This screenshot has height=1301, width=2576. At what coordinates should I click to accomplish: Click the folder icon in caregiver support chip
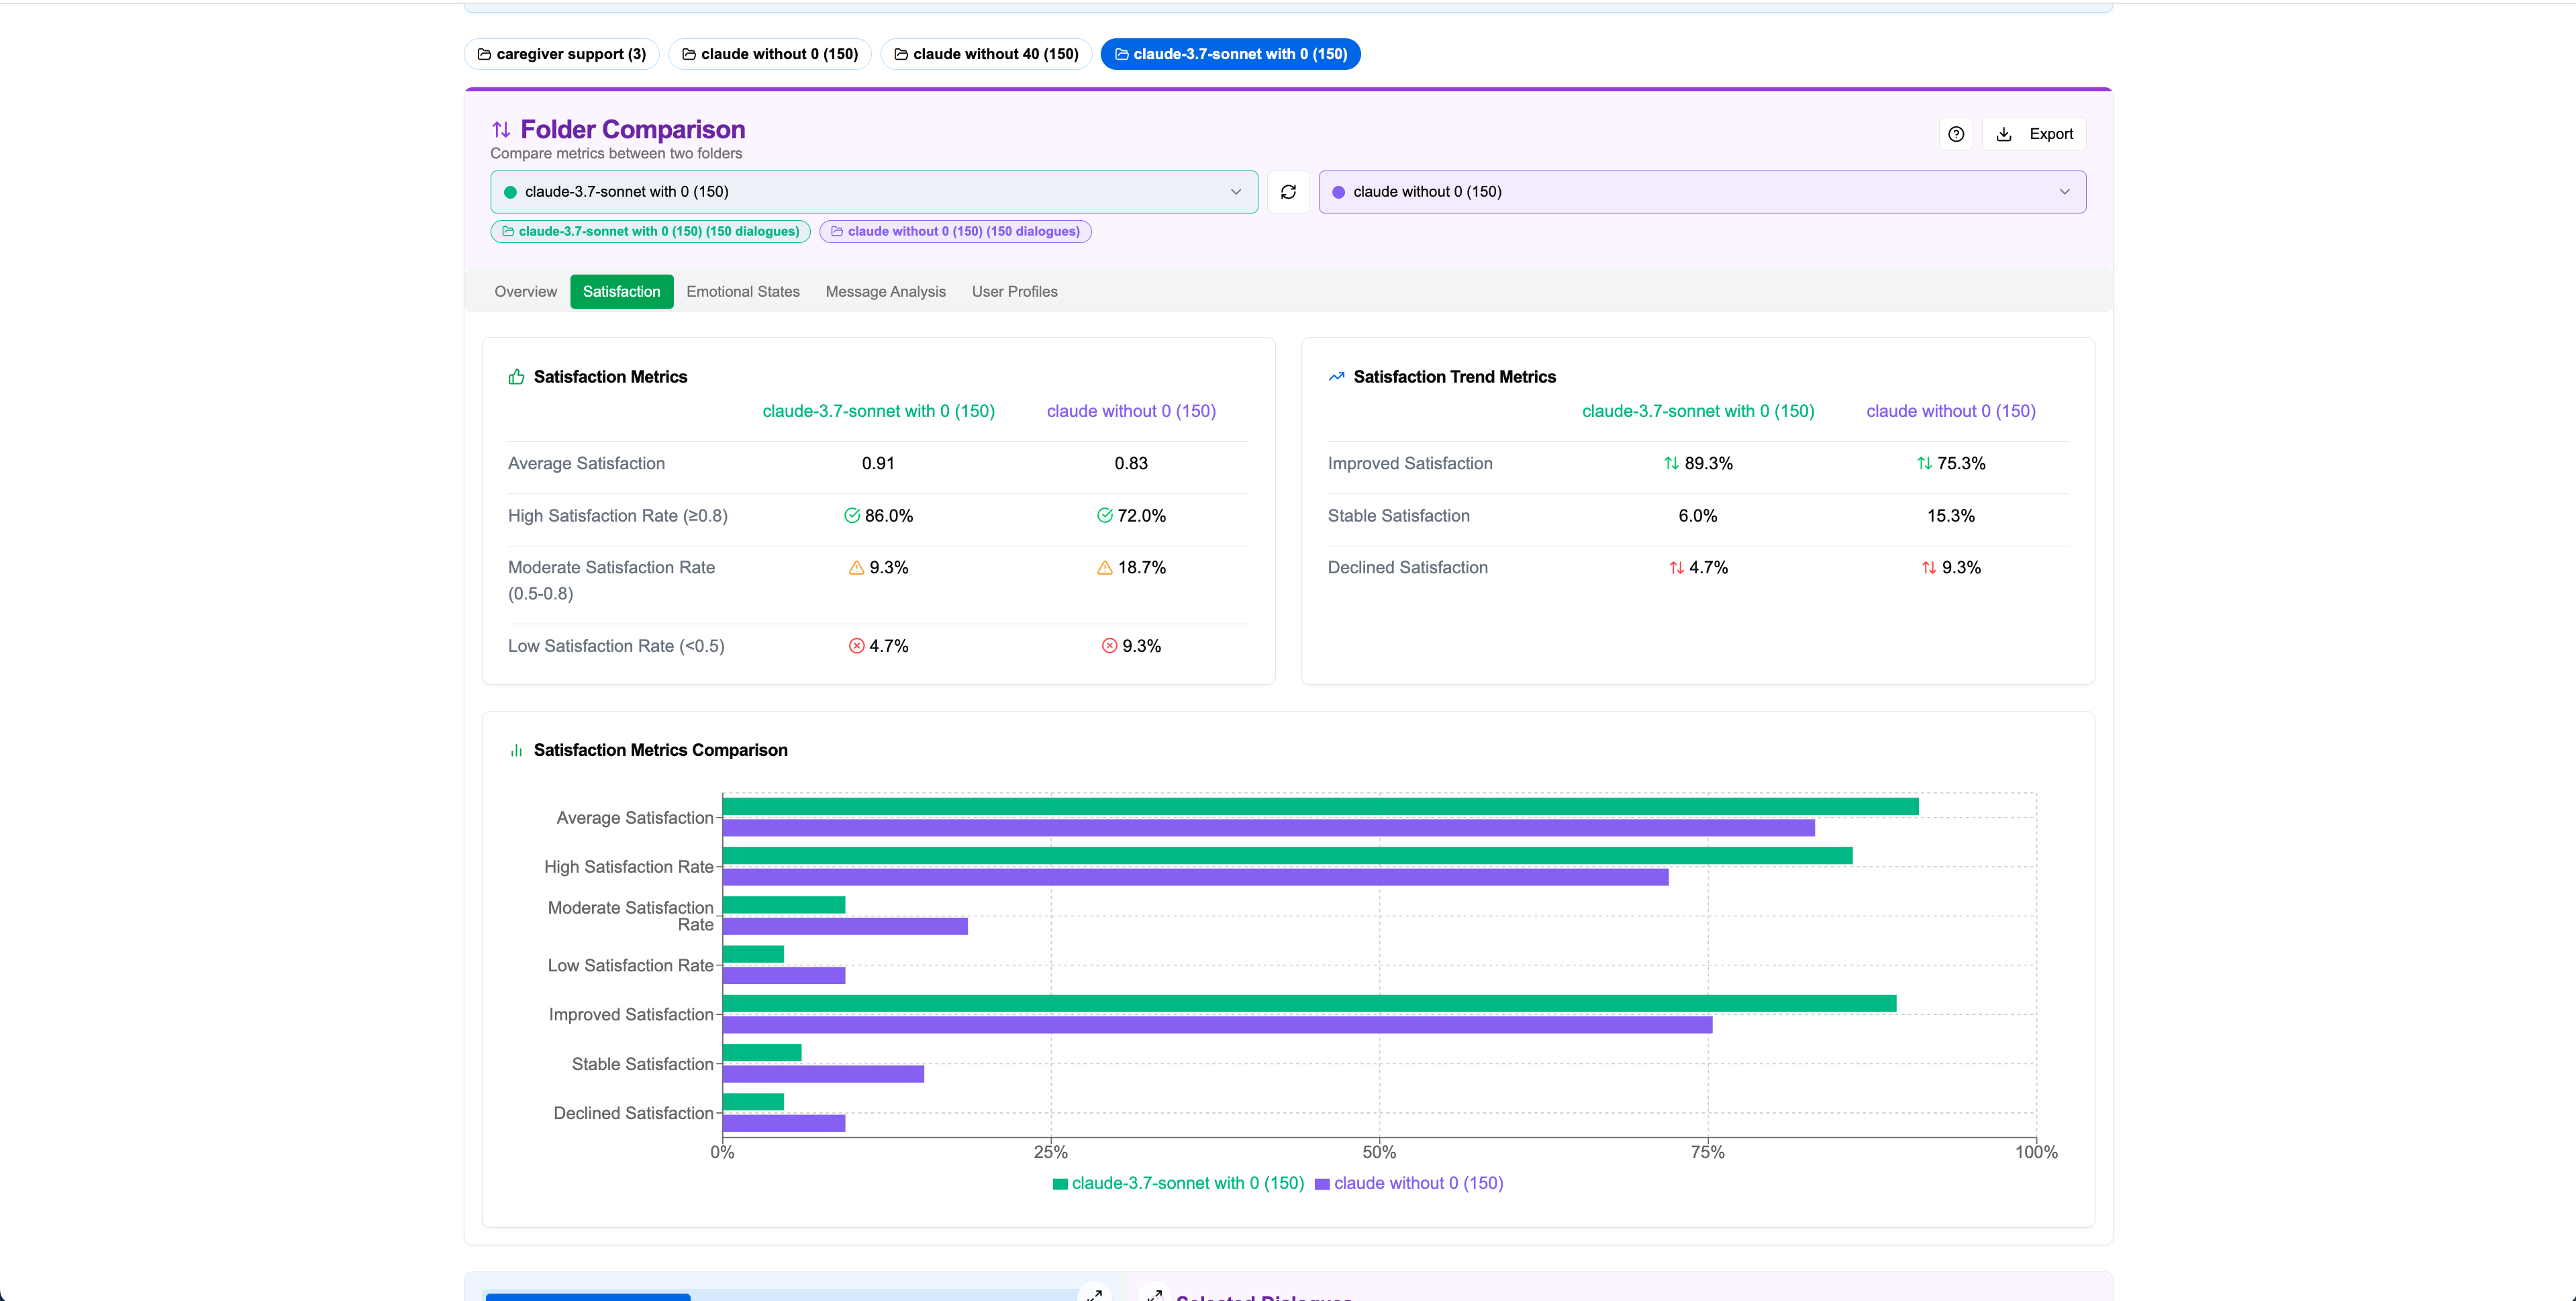coord(484,54)
